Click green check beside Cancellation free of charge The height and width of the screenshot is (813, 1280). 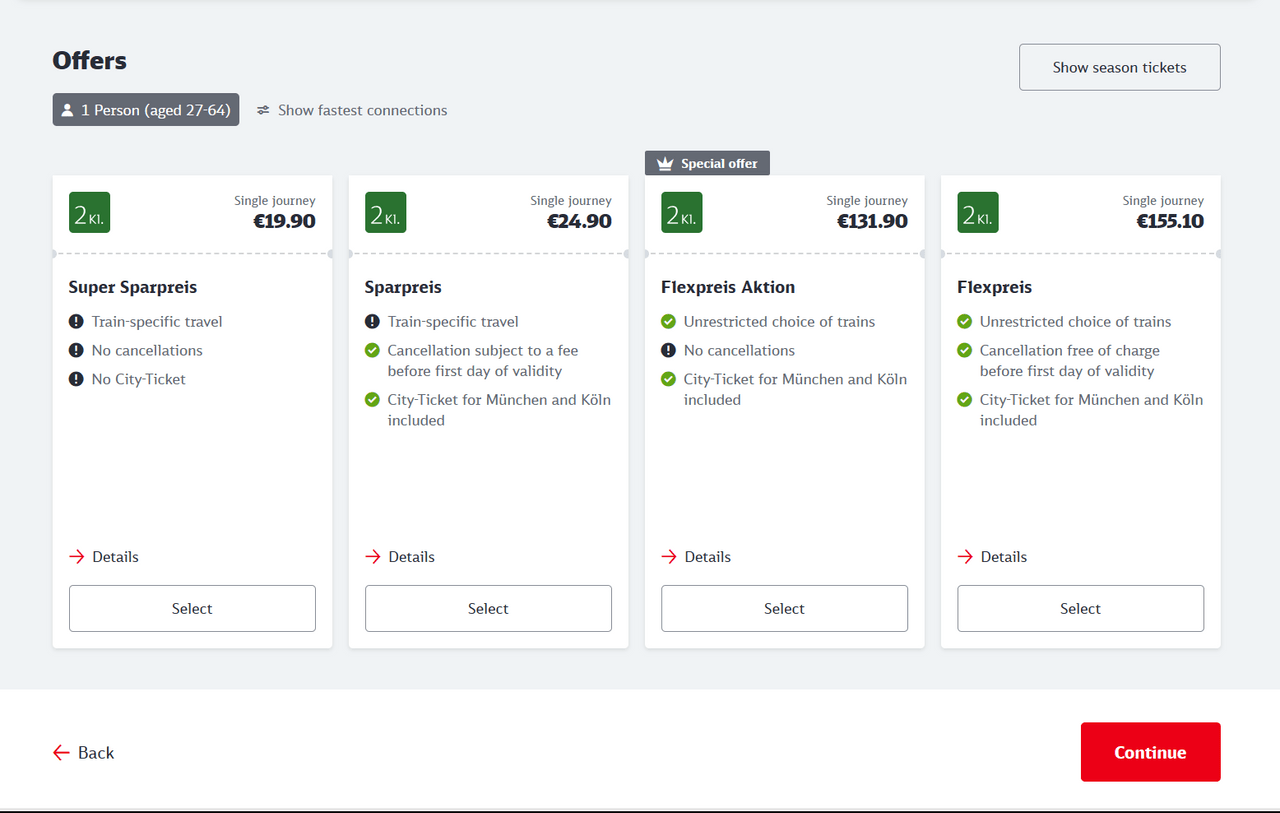tap(964, 351)
